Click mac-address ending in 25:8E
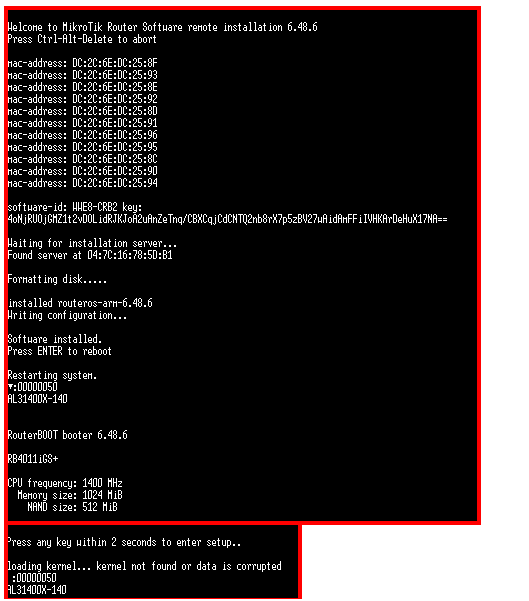The image size is (529, 601). (x=82, y=87)
